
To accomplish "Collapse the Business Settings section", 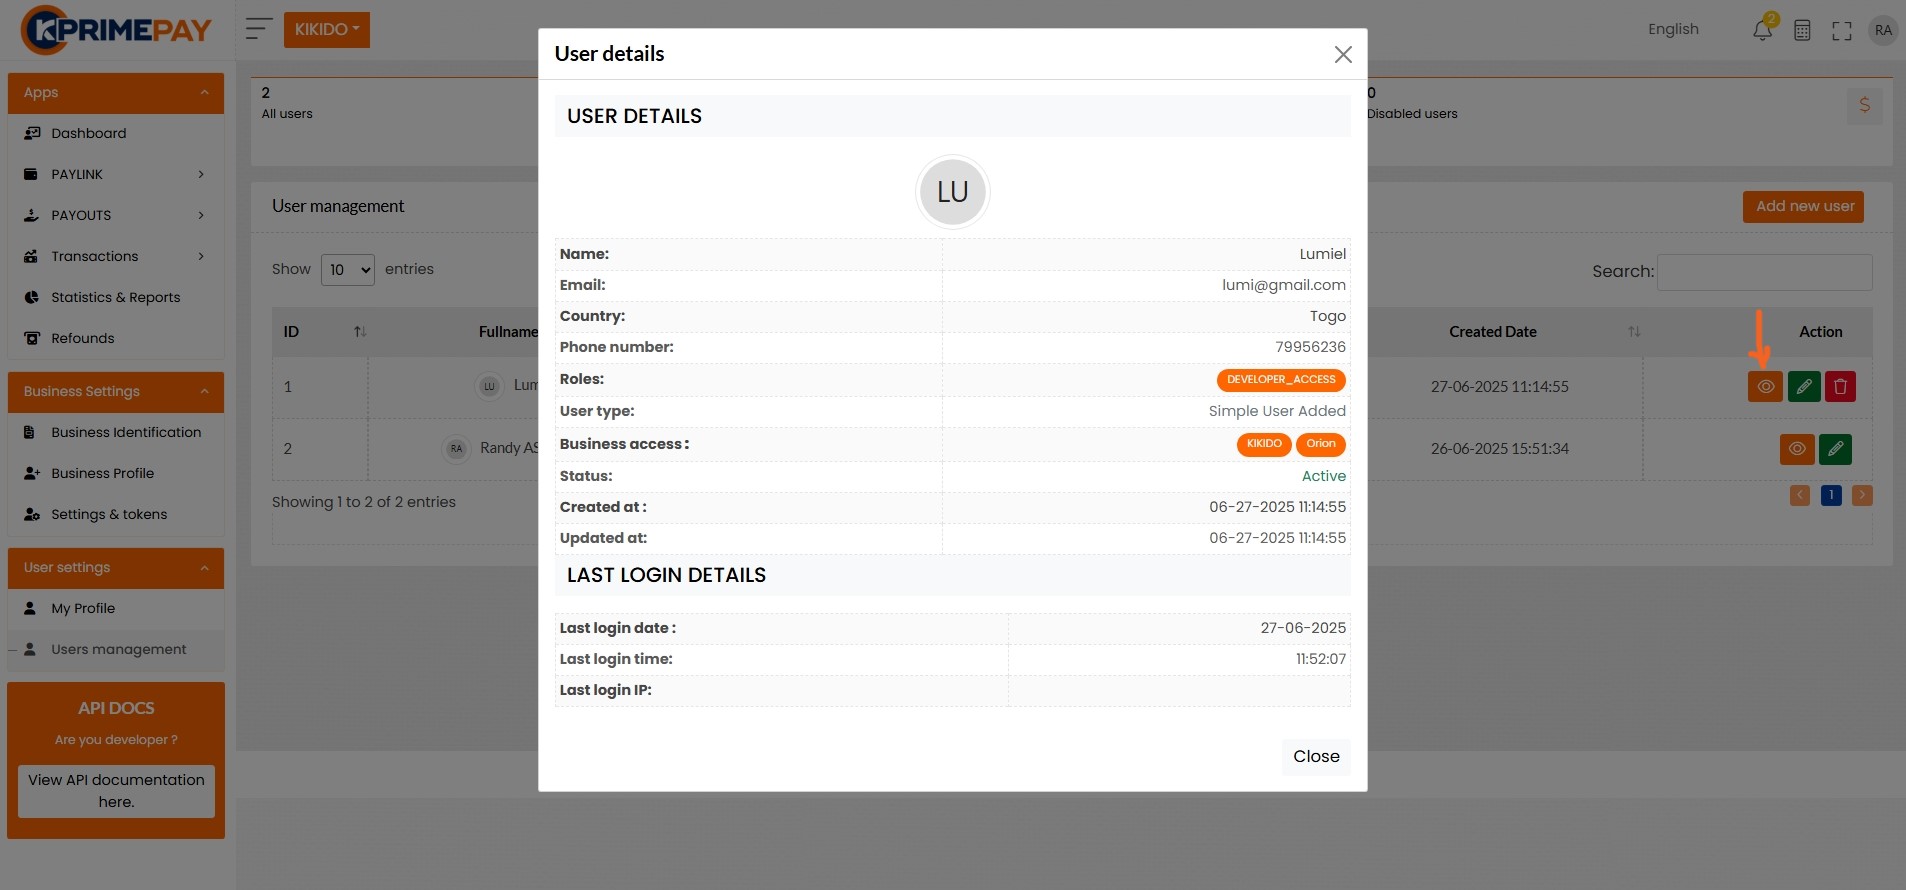I will [116, 392].
